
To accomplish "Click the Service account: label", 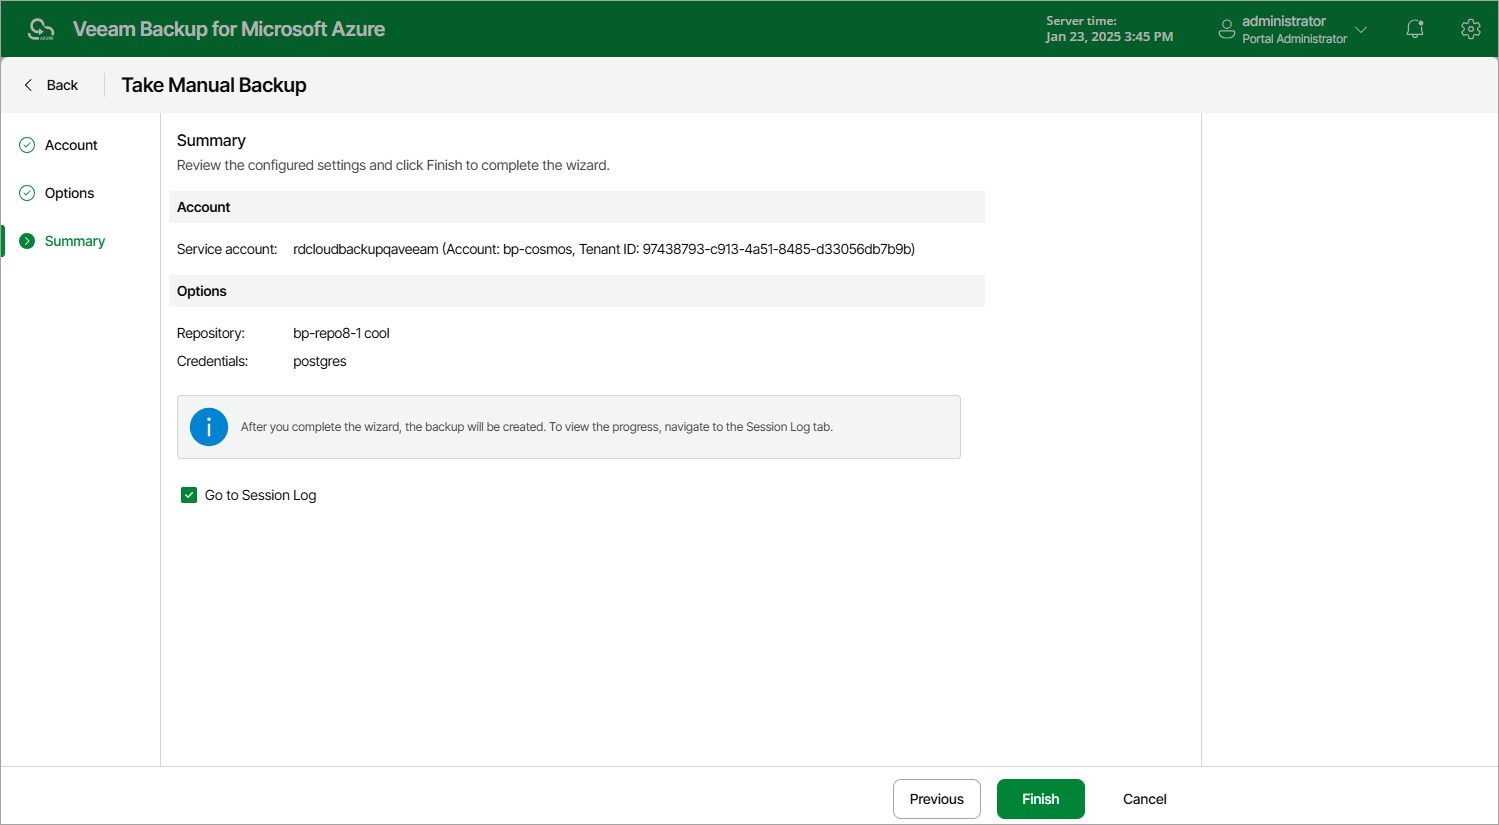I will point(227,249).
